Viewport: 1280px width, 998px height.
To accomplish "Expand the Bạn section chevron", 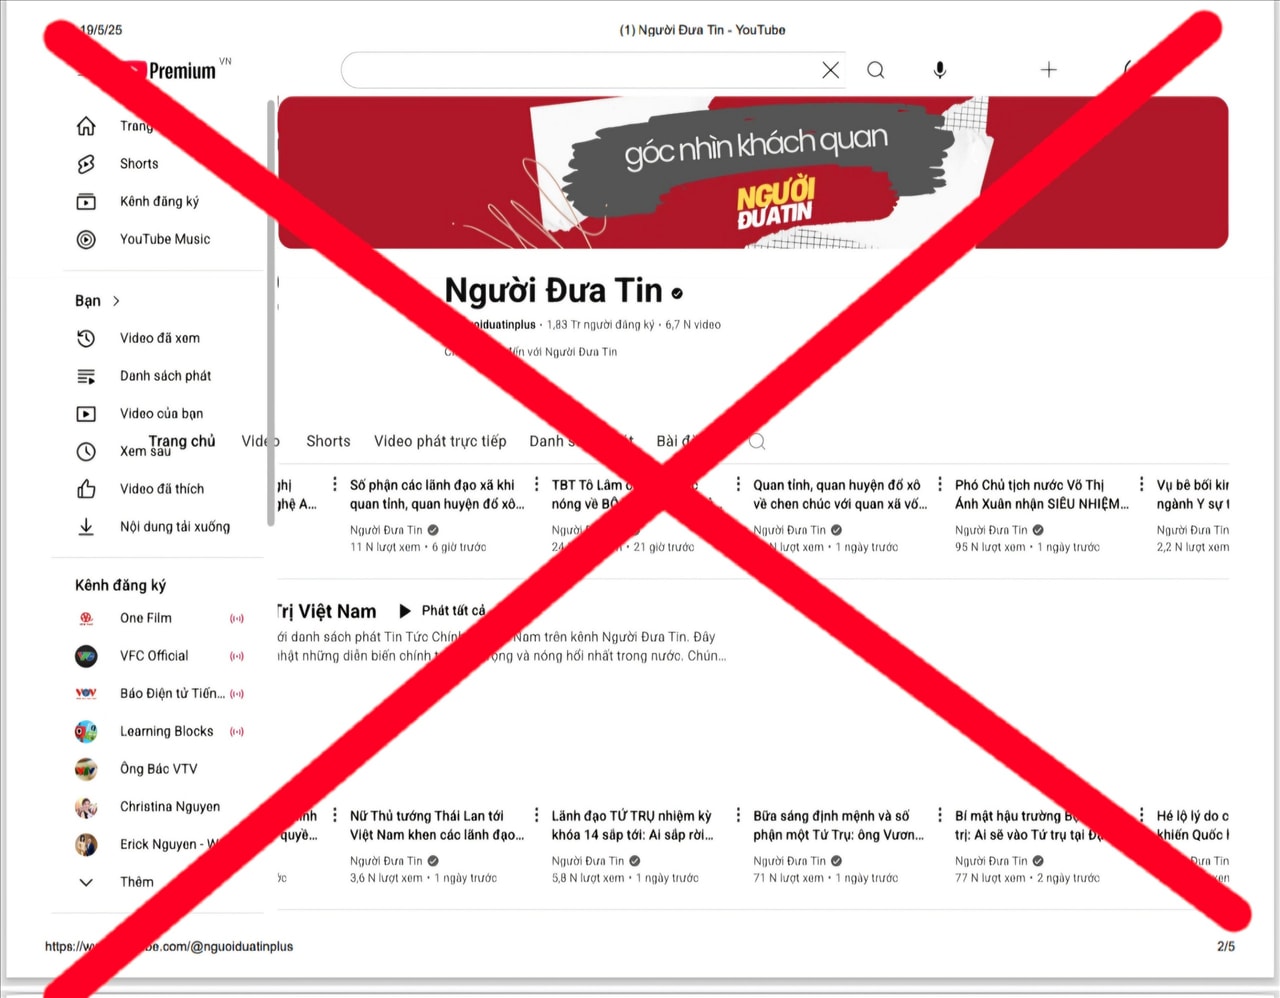I will coord(117,301).
